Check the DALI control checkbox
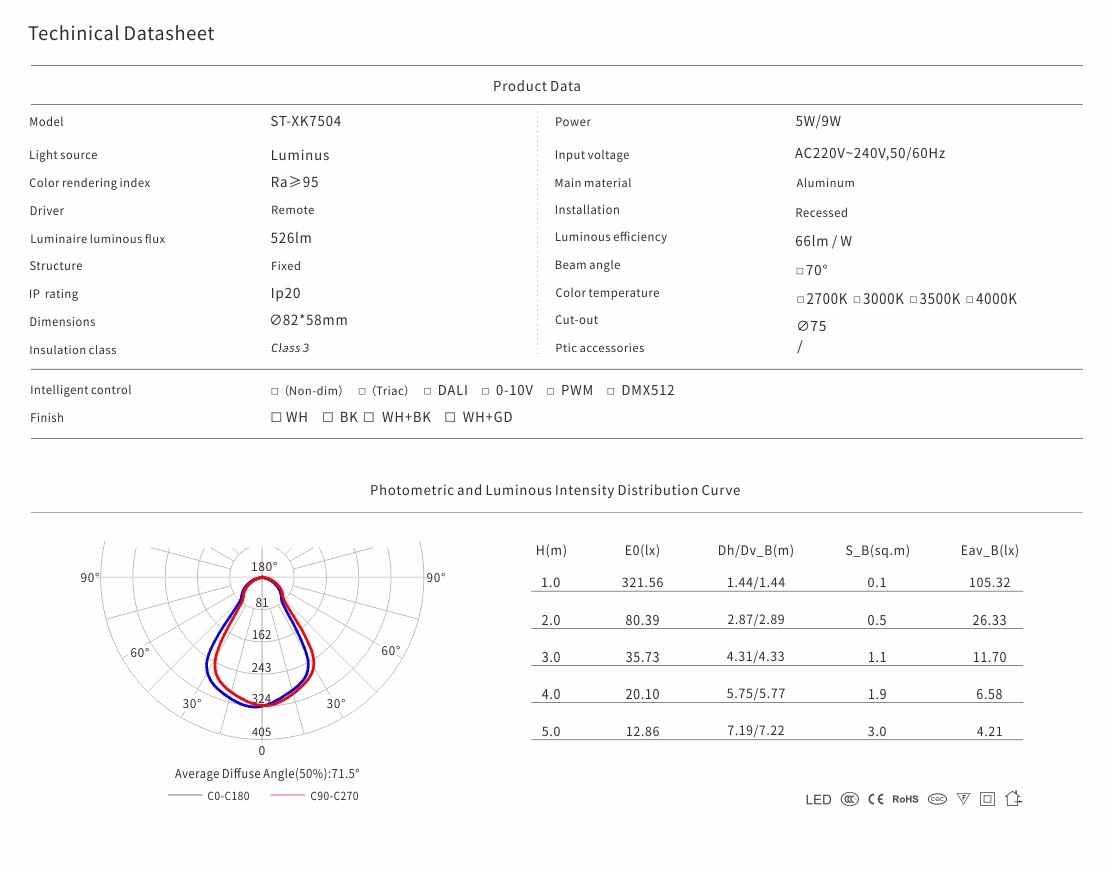Viewport: 1114px width, 872px height. (x=428, y=391)
